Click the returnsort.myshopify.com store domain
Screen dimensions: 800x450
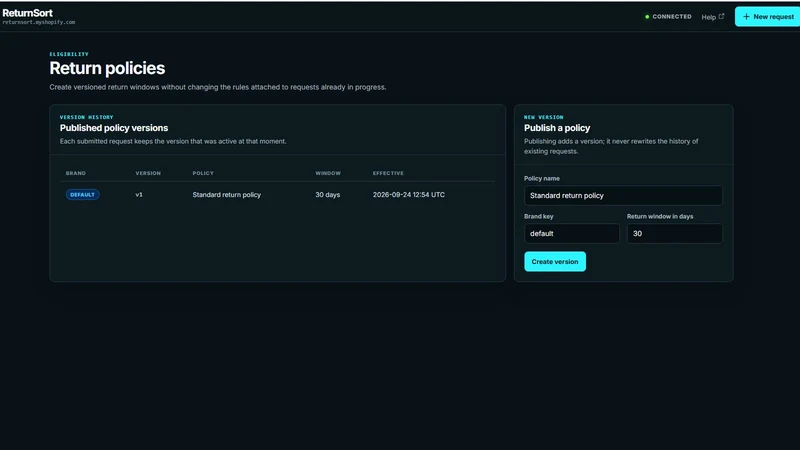39,22
